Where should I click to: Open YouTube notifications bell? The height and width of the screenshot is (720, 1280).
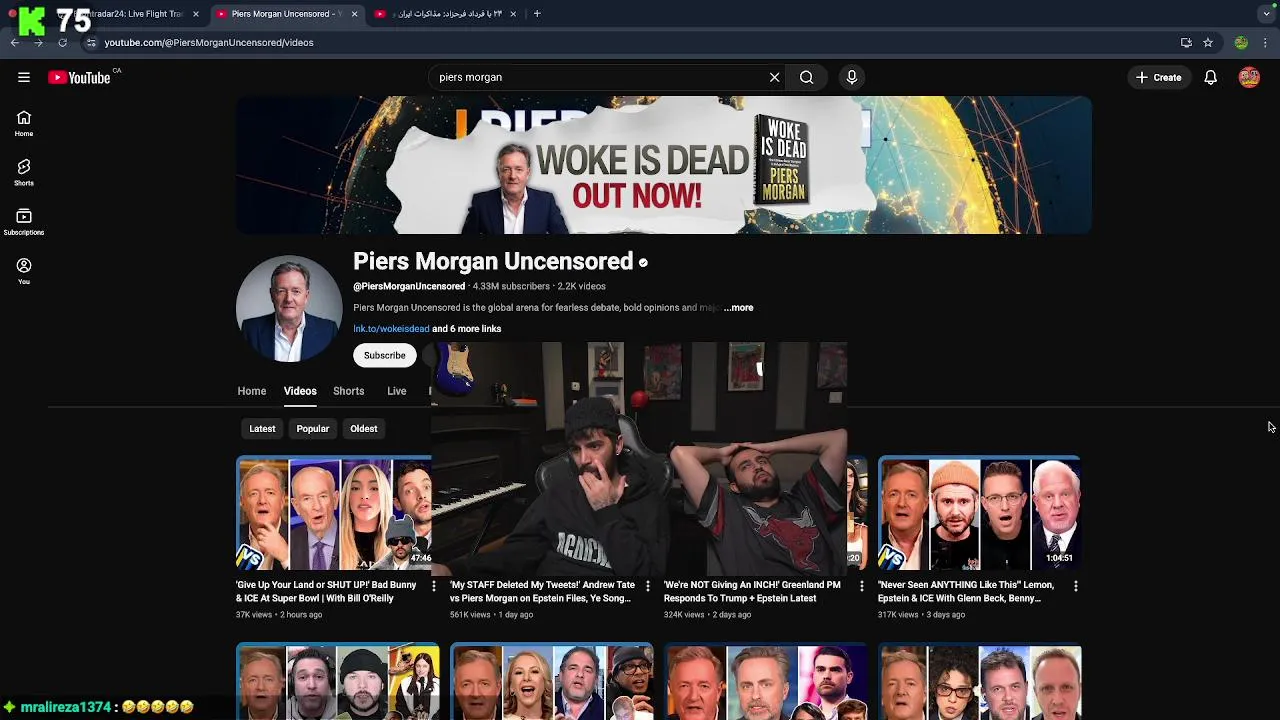click(x=1210, y=77)
